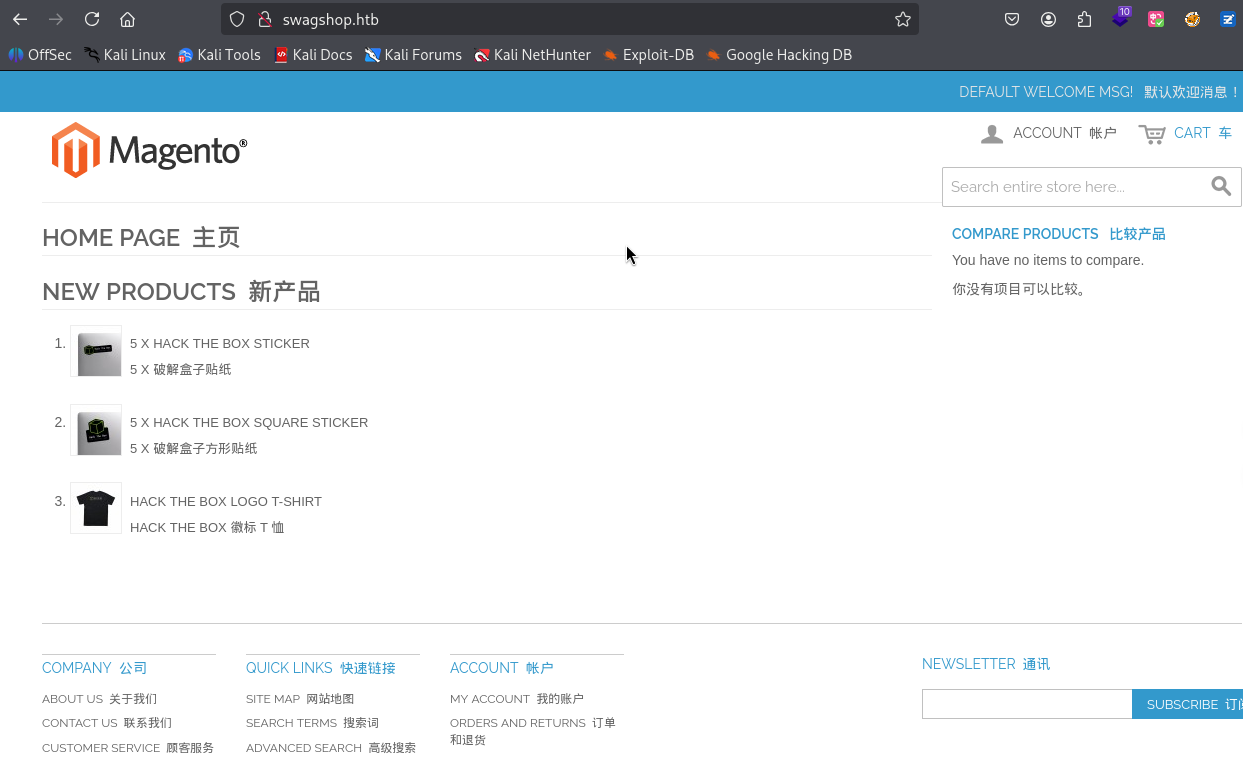Open the About Us footer link
1243x757 pixels.
click(99, 699)
